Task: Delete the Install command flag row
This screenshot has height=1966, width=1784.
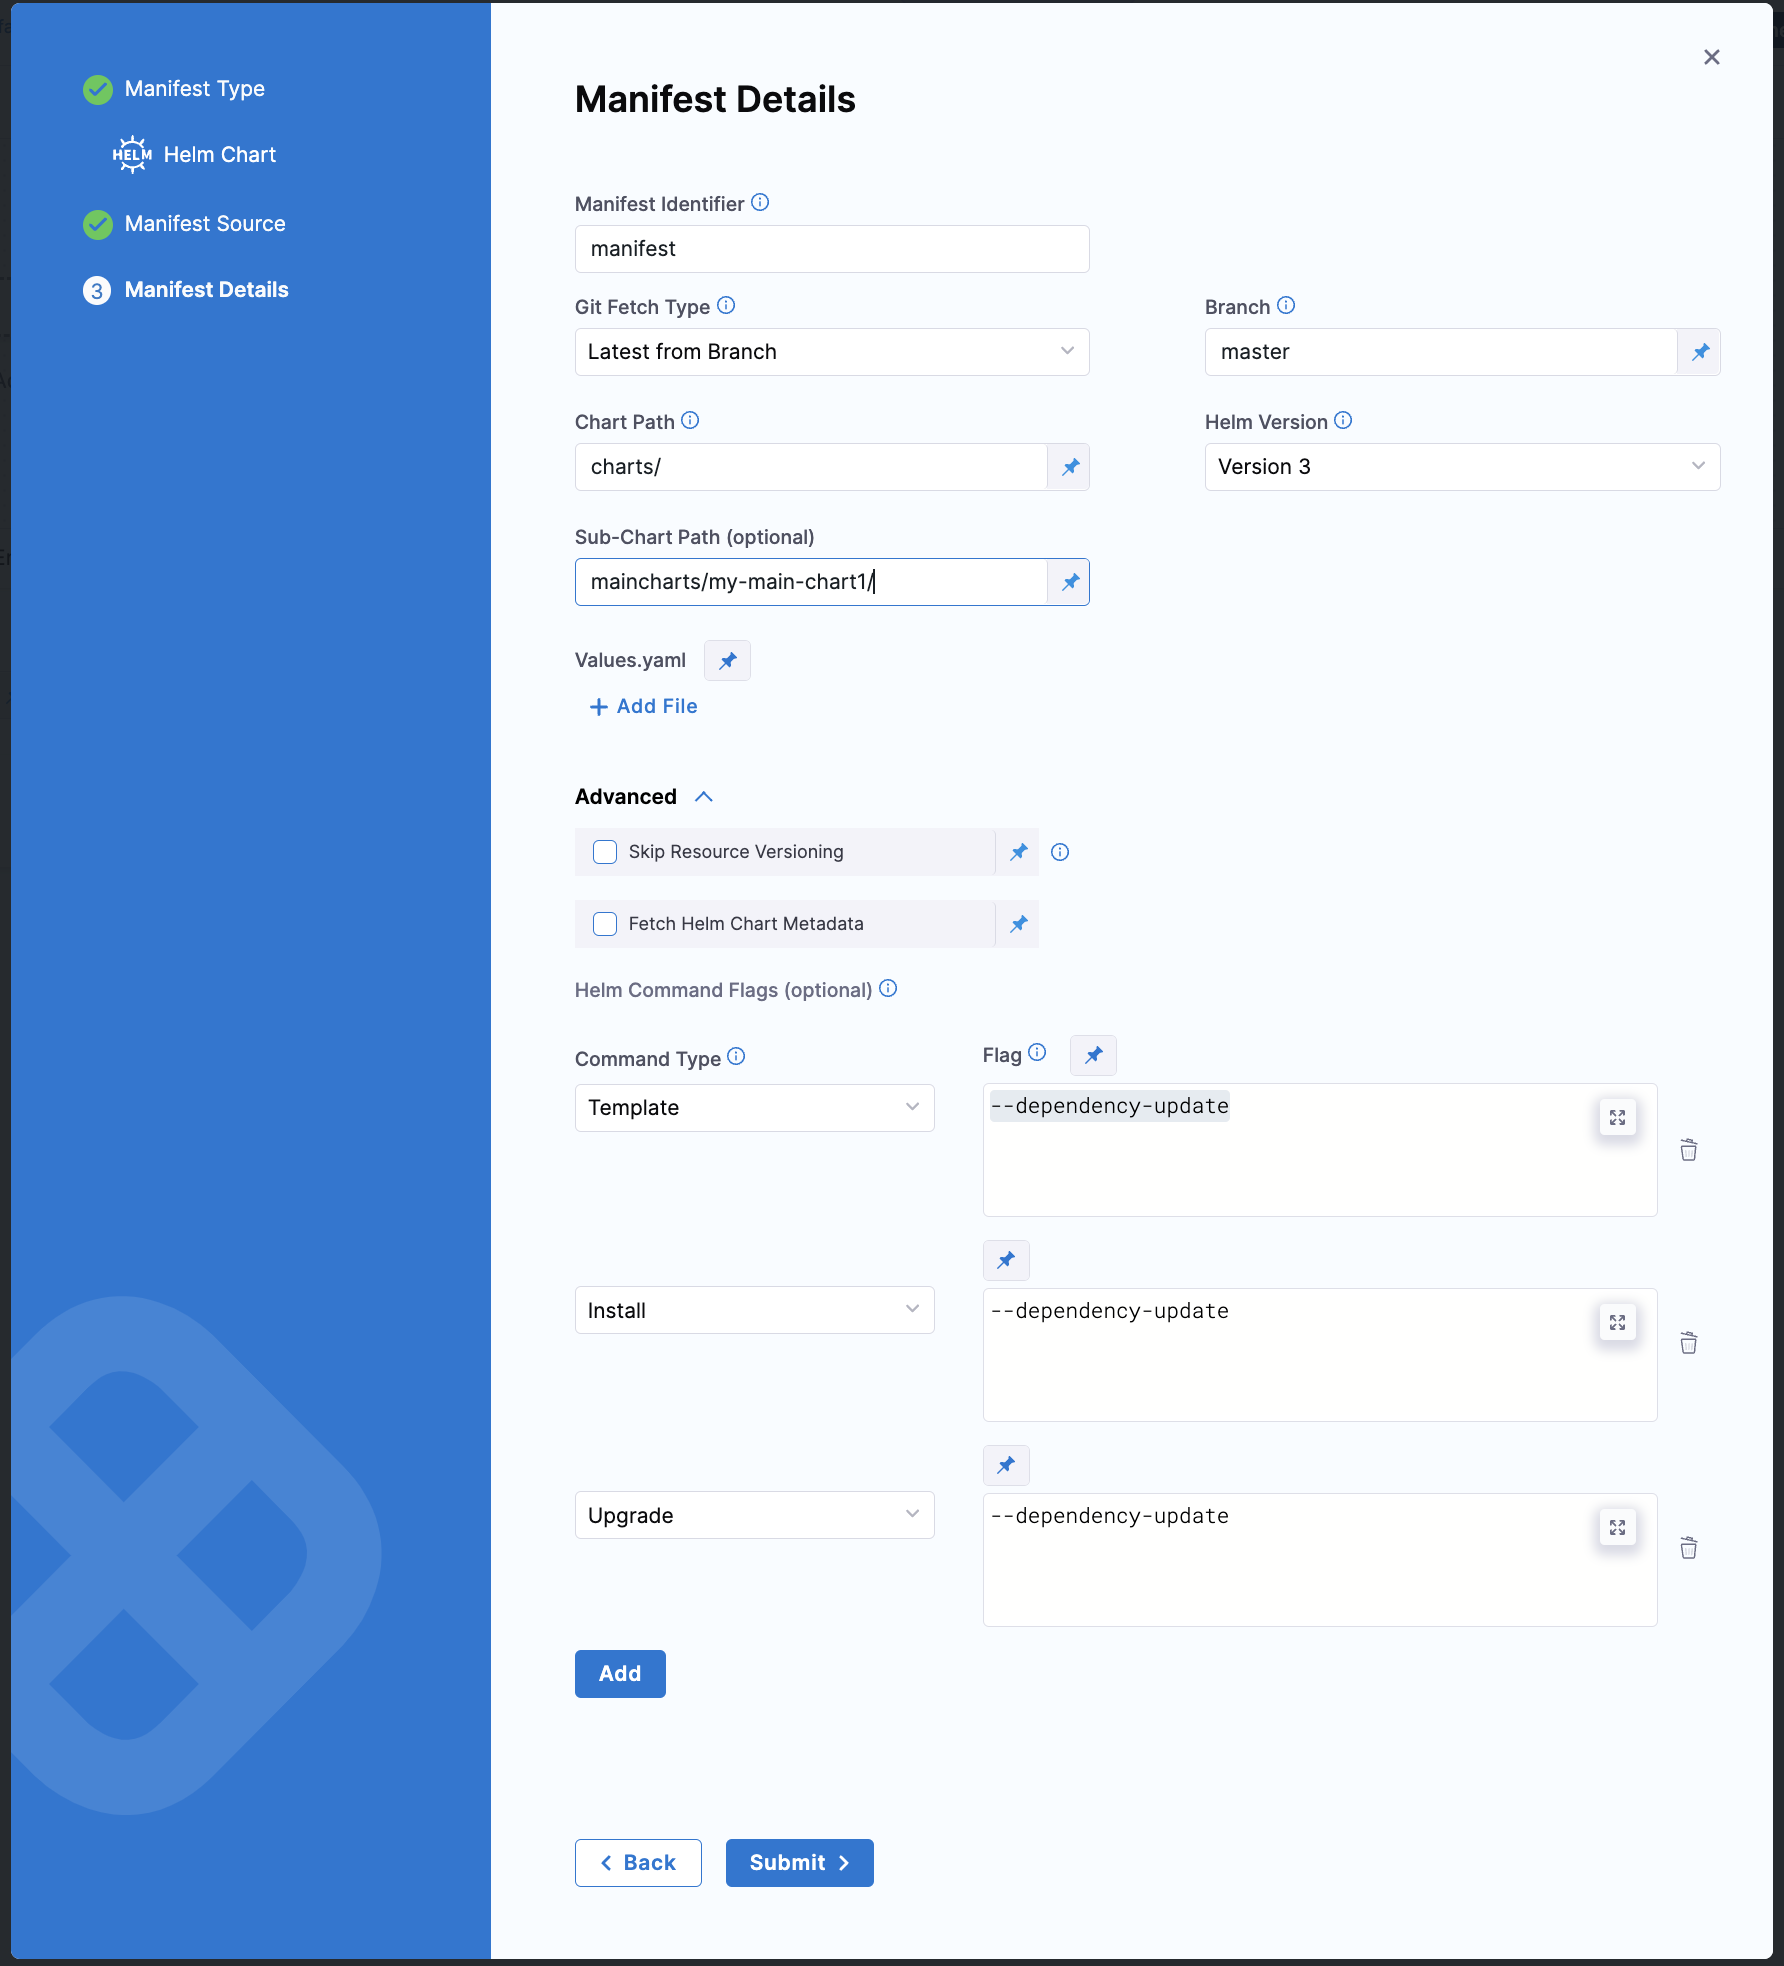Action: point(1688,1343)
